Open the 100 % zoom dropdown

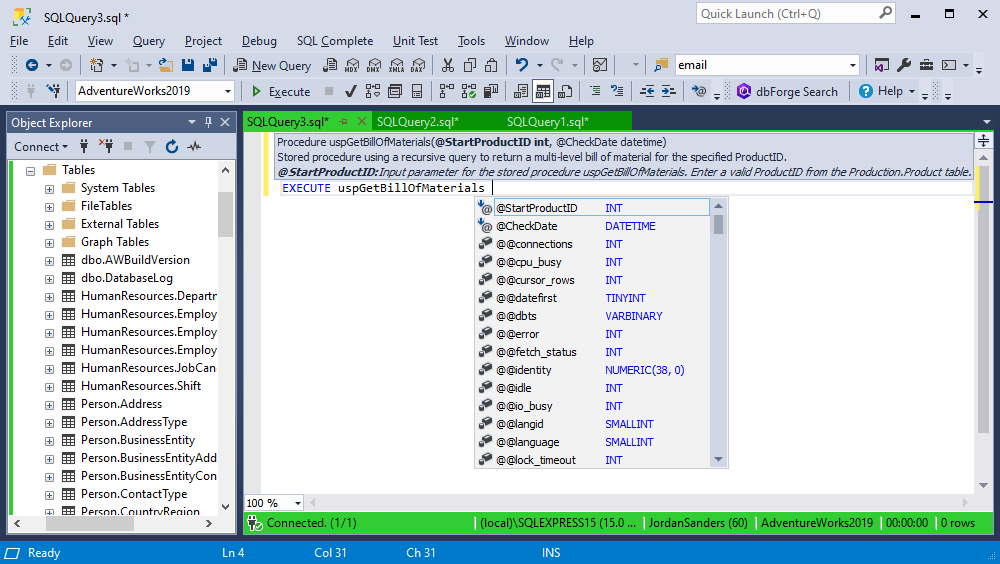click(x=297, y=503)
